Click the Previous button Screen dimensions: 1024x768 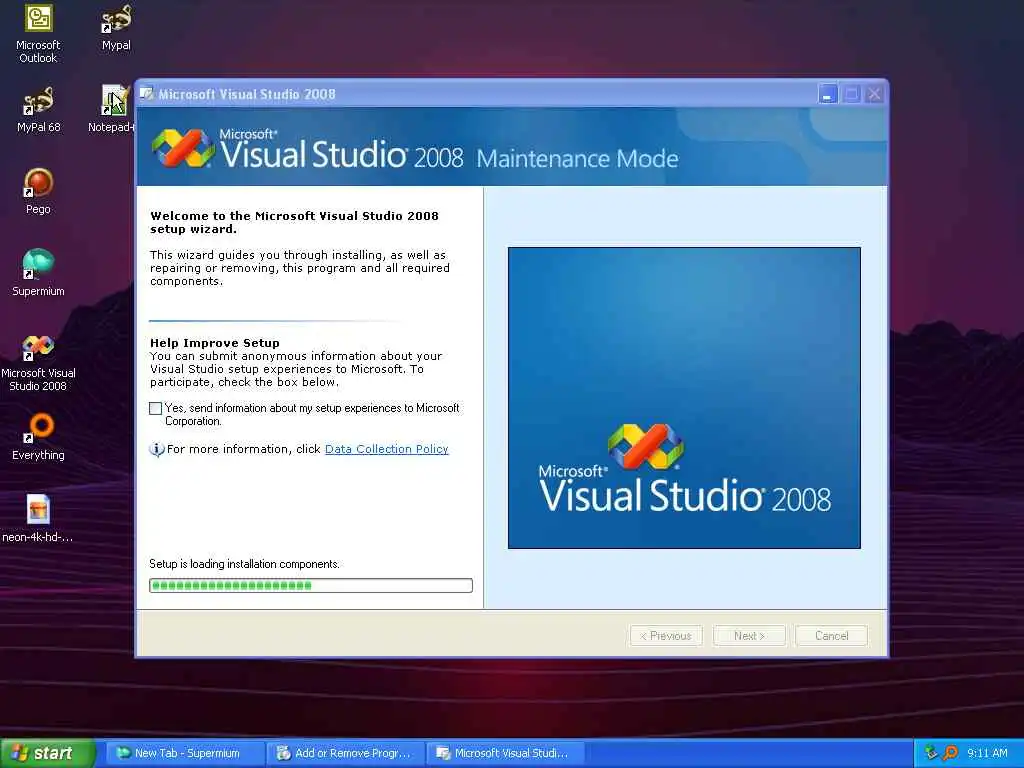(x=666, y=635)
